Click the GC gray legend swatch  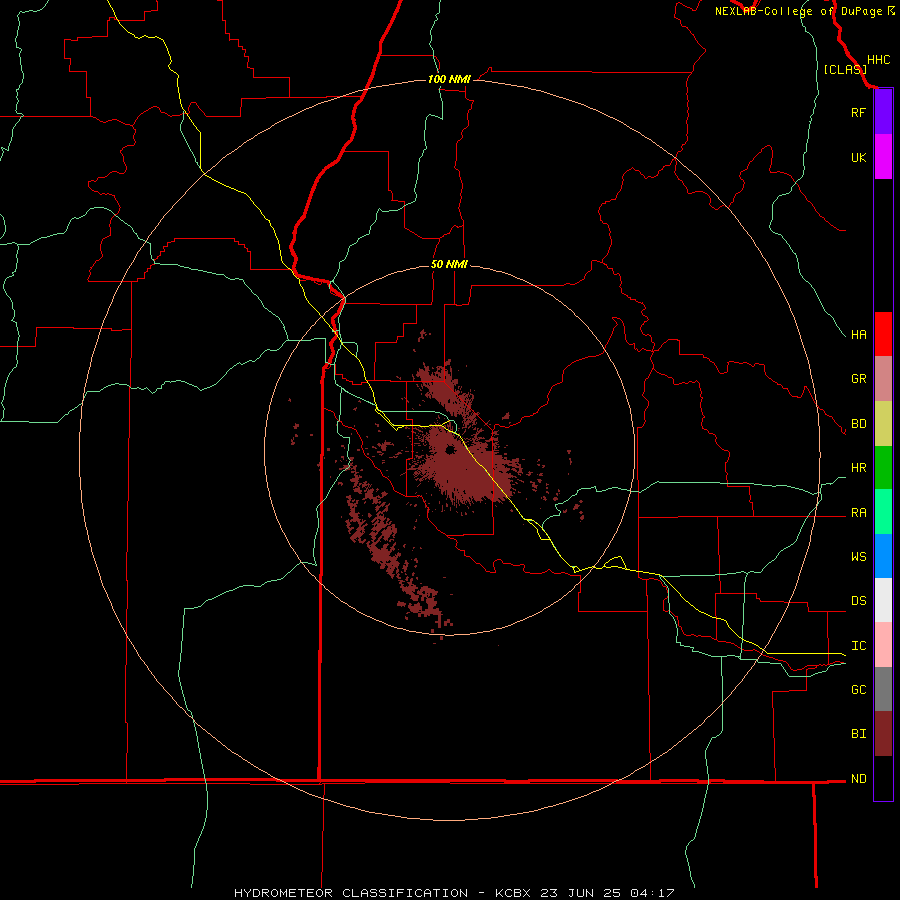coord(883,689)
